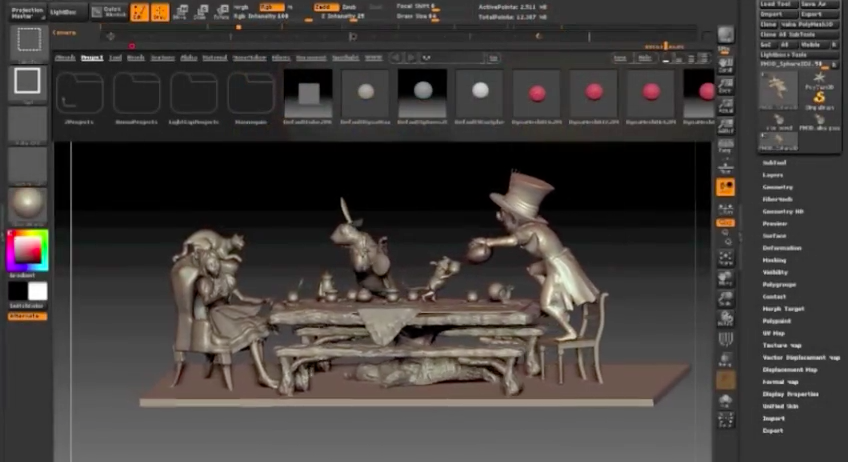Expand the Geometry subpalette
Viewport: 848px width, 462px height.
point(777,187)
